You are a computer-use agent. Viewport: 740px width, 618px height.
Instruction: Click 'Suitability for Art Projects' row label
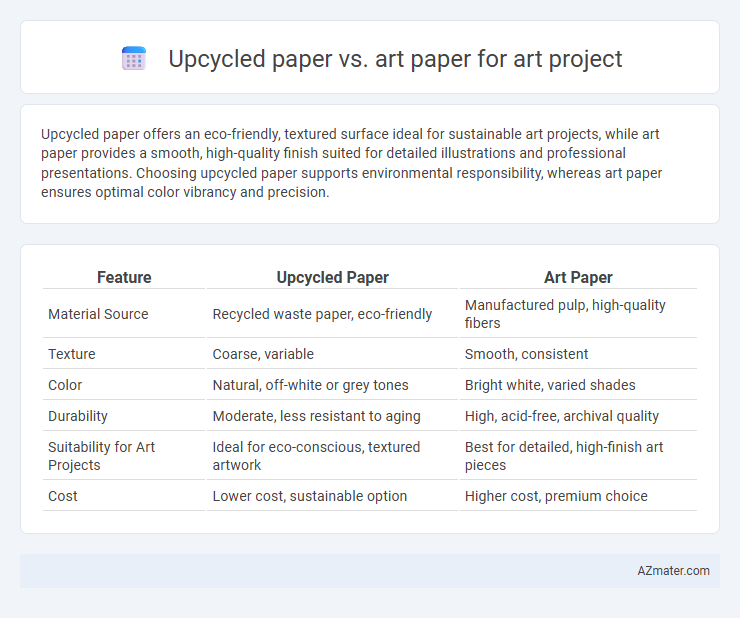click(x=101, y=456)
